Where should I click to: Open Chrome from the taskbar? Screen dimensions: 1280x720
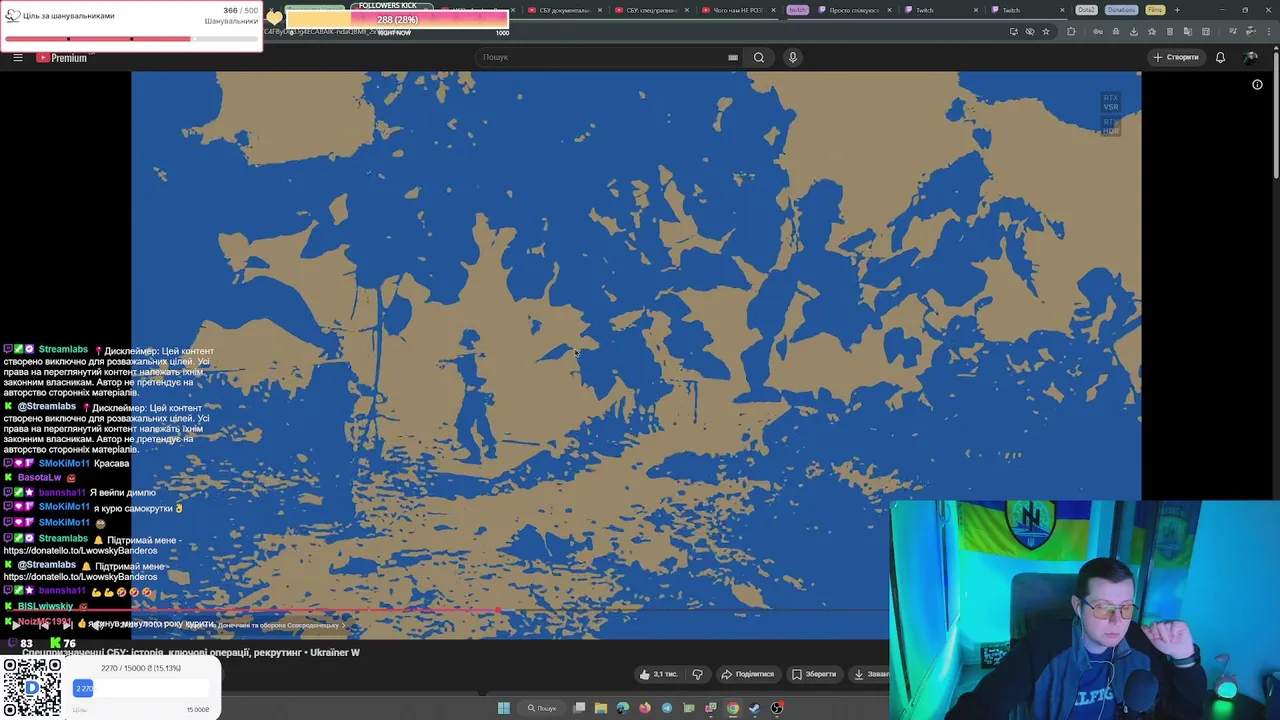click(733, 708)
